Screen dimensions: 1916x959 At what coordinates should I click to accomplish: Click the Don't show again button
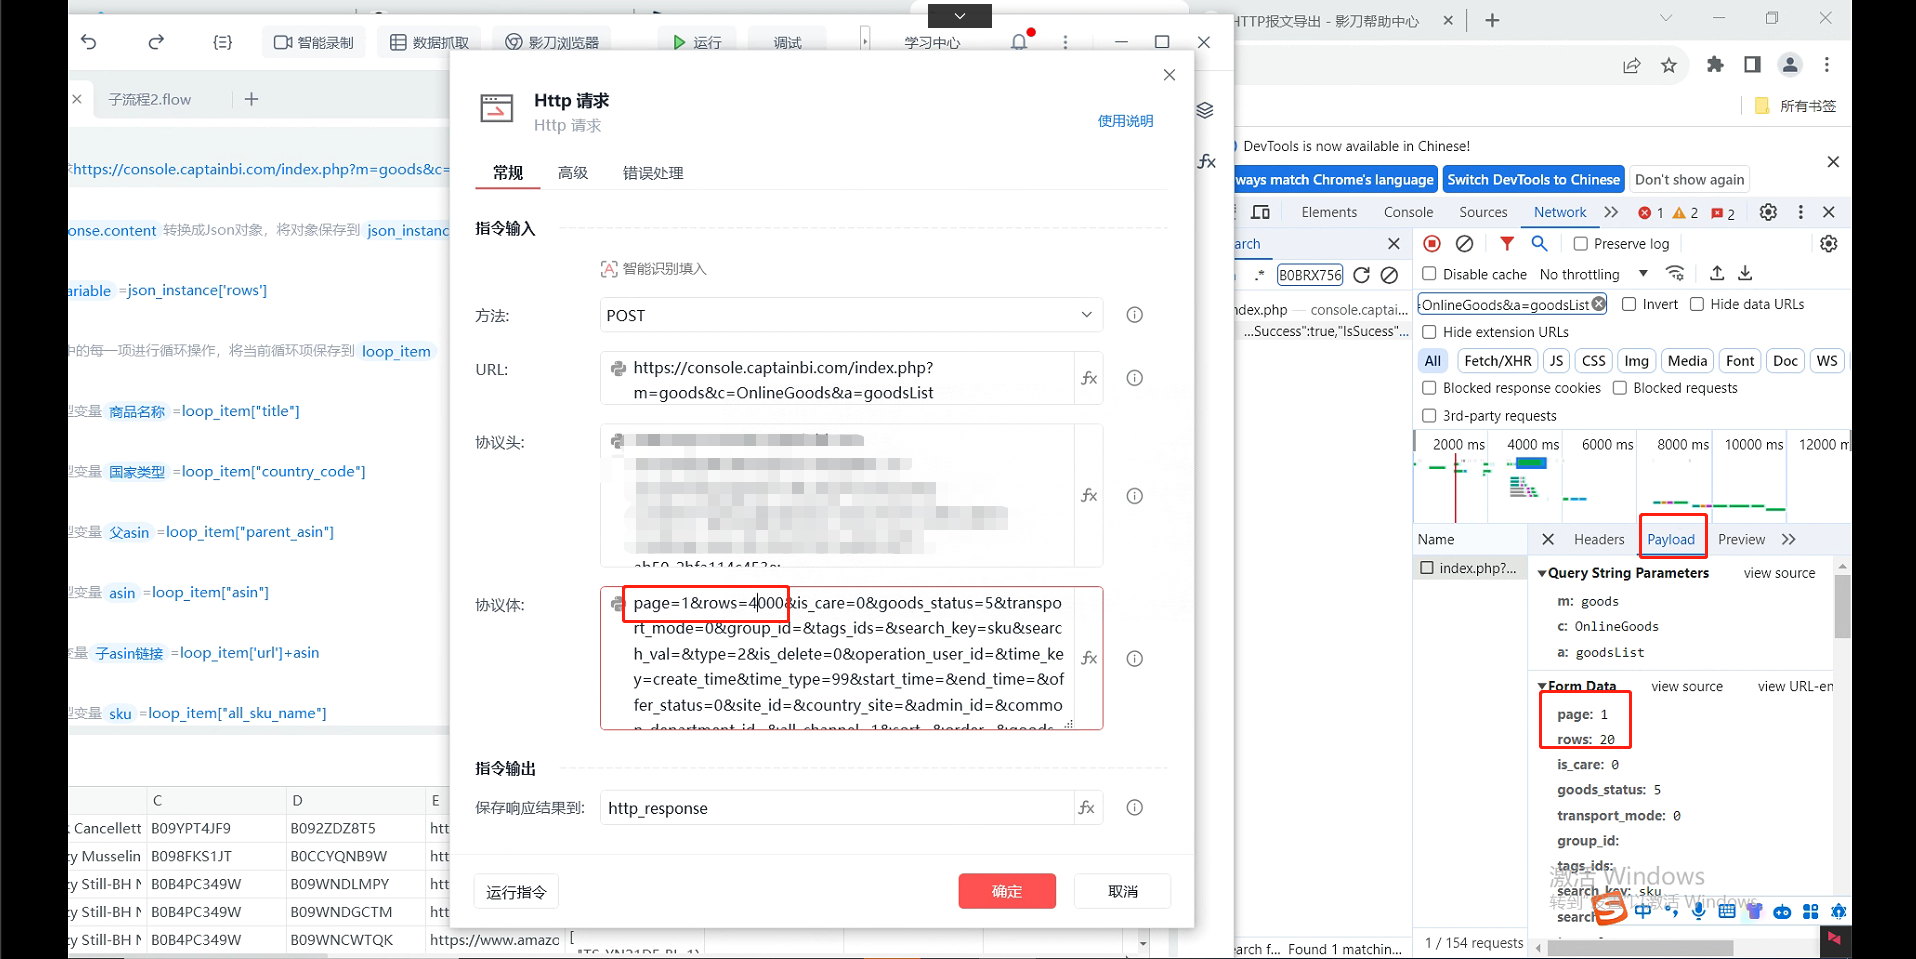coord(1689,180)
